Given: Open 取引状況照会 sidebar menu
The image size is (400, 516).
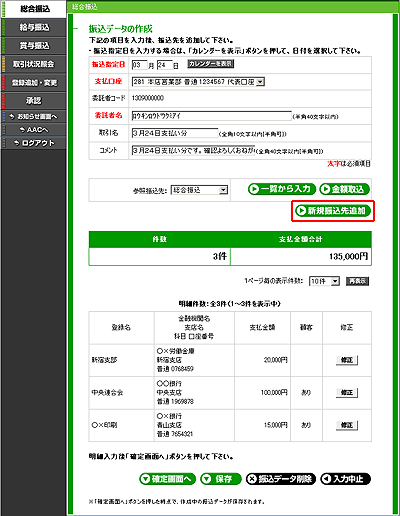Looking at the screenshot, I should 33,64.
